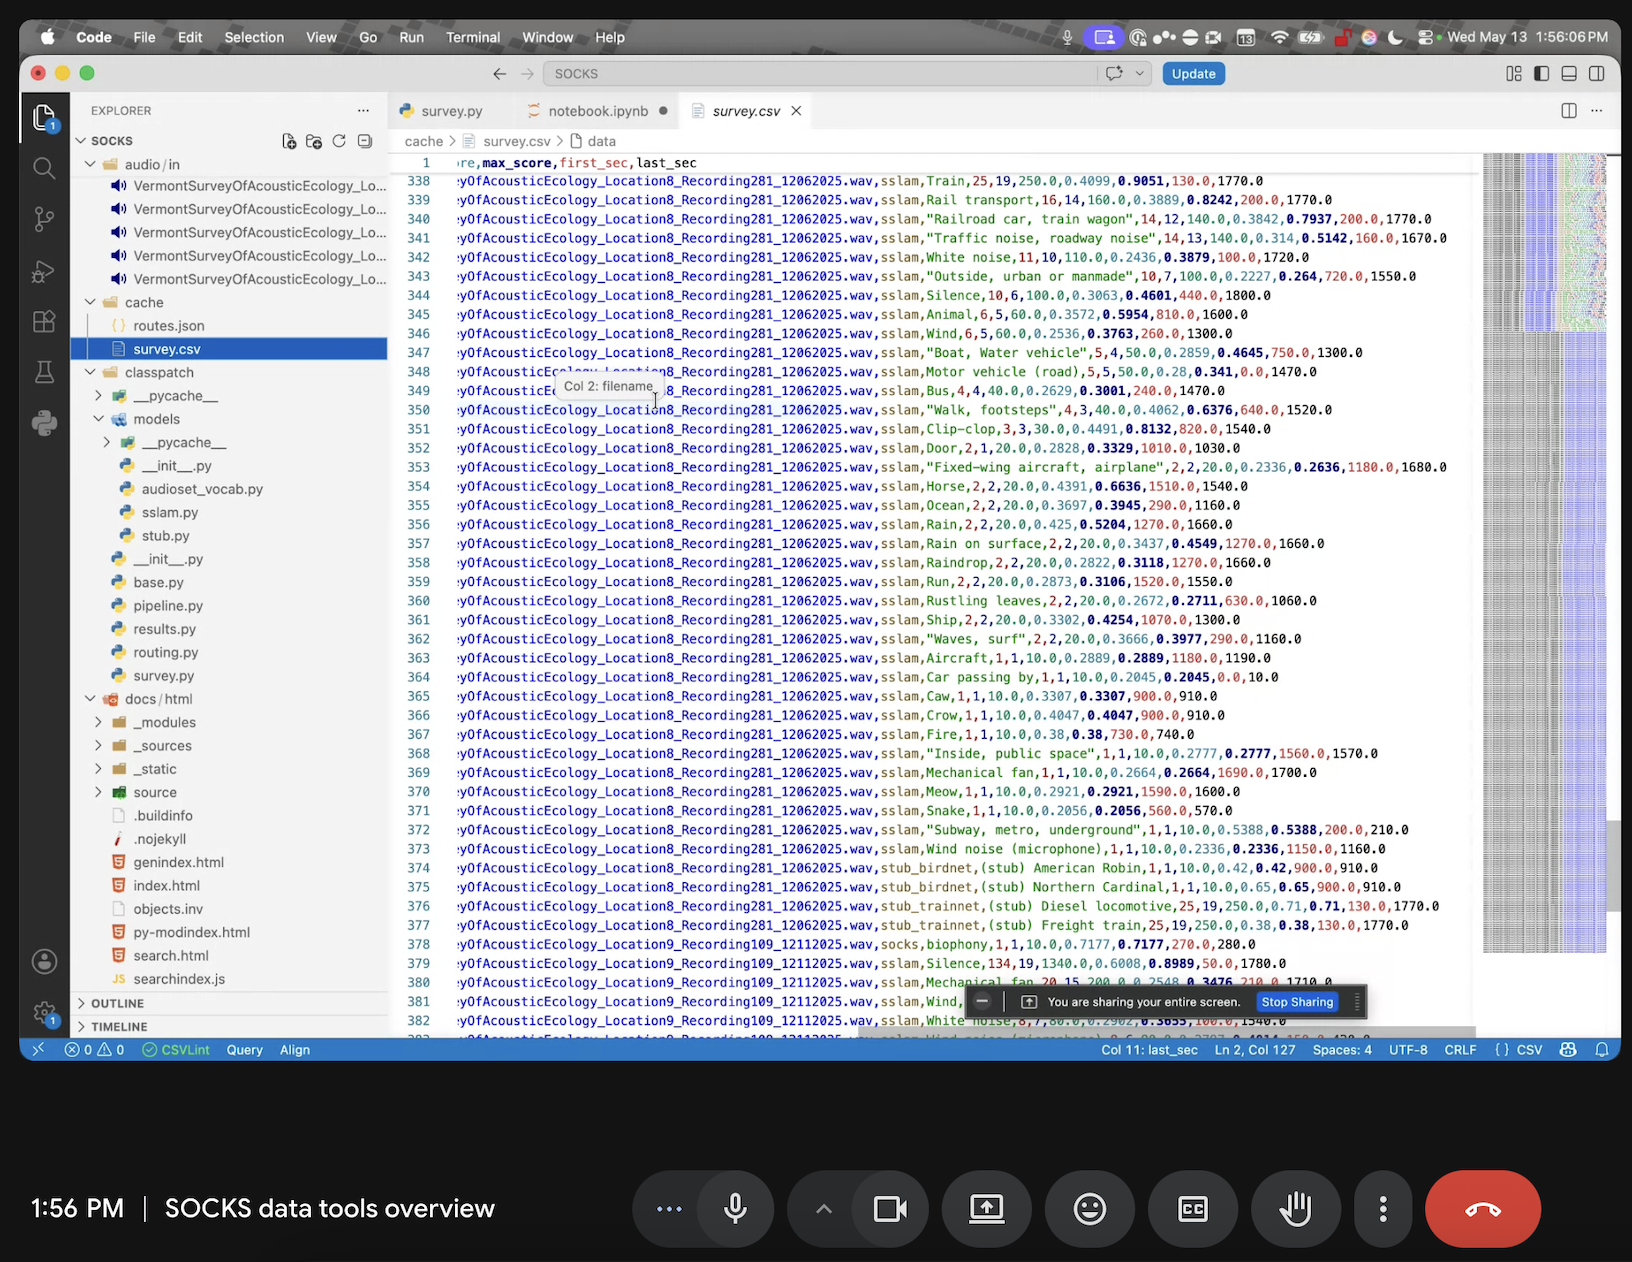Raise hand in the meeting

[1296, 1209]
